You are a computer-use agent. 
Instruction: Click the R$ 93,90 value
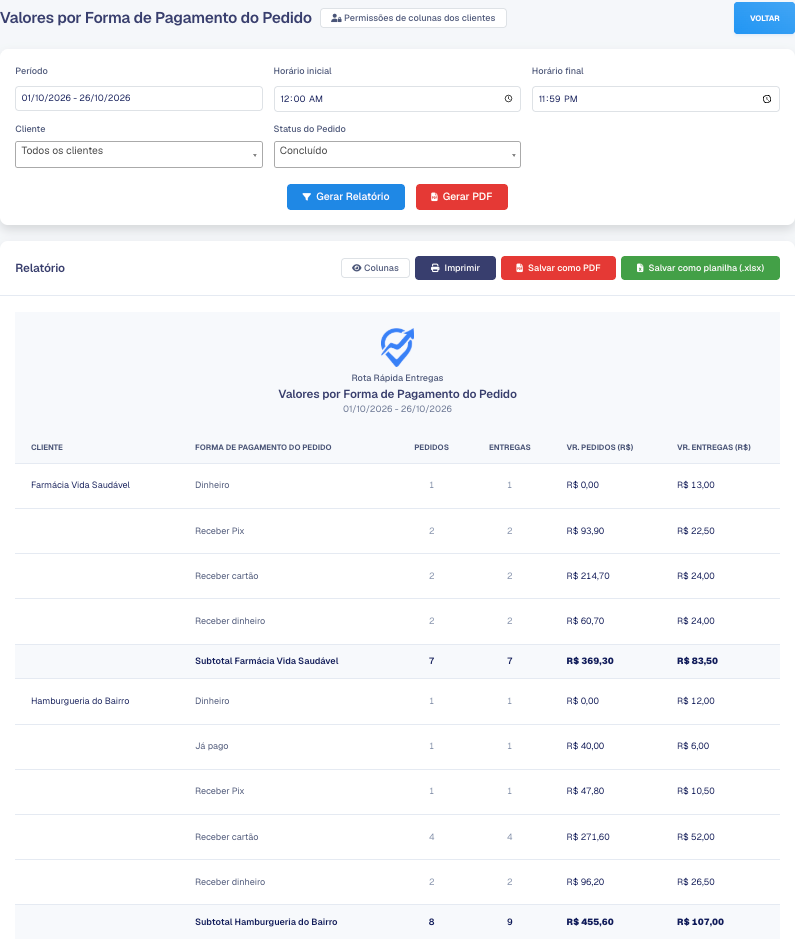point(585,531)
